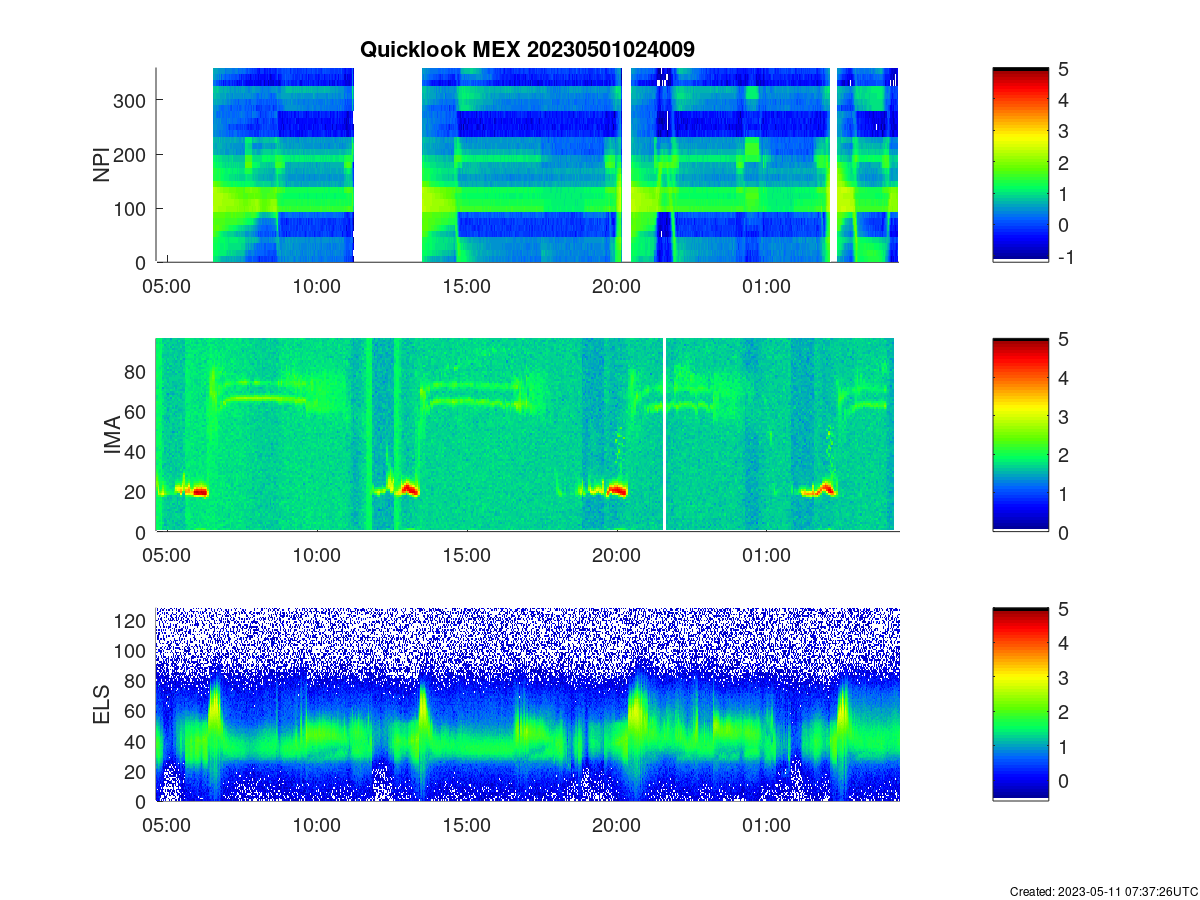Image resolution: width=1200 pixels, height=900 pixels.
Task: Click the 01:00 time label under IMA panel
Action: (x=767, y=556)
